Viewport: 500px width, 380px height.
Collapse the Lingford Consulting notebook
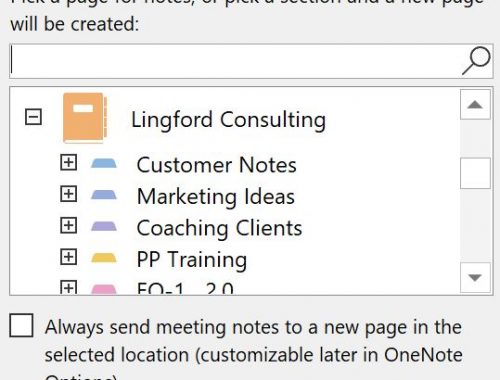(33, 117)
